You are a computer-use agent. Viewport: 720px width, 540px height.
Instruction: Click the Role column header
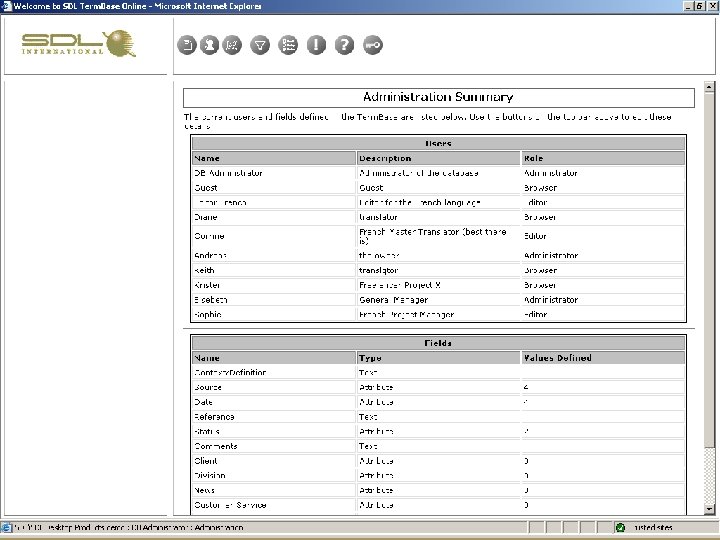coord(603,158)
